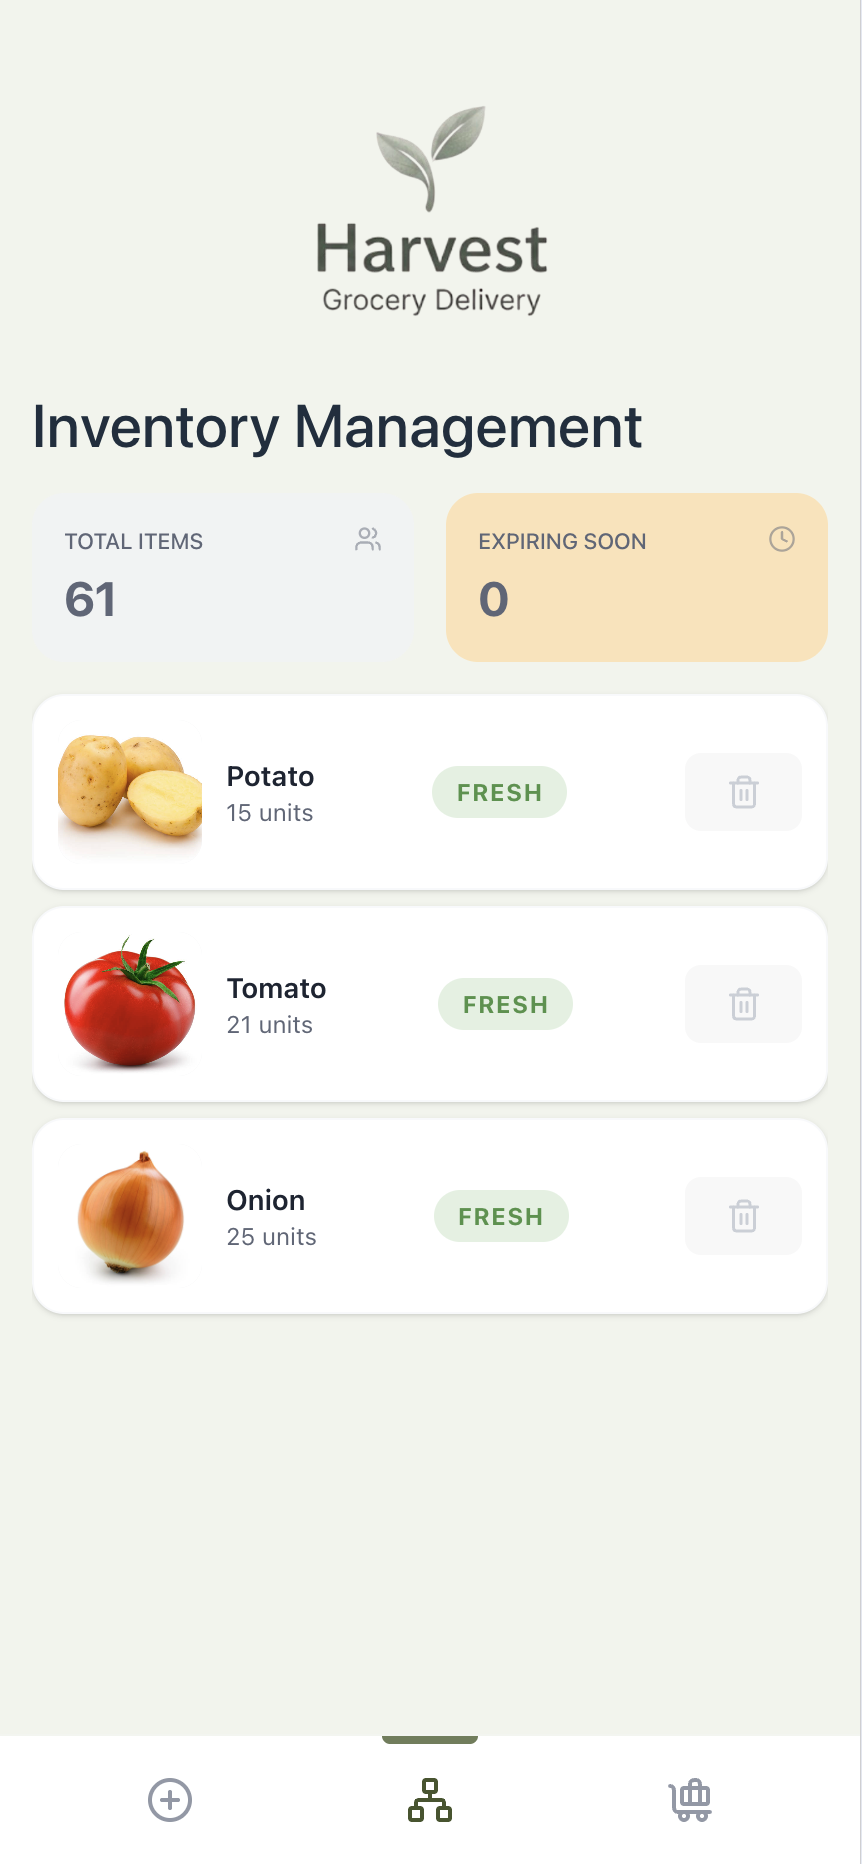Remove Onion using its trash icon
The height and width of the screenshot is (1864, 862).
point(743,1216)
